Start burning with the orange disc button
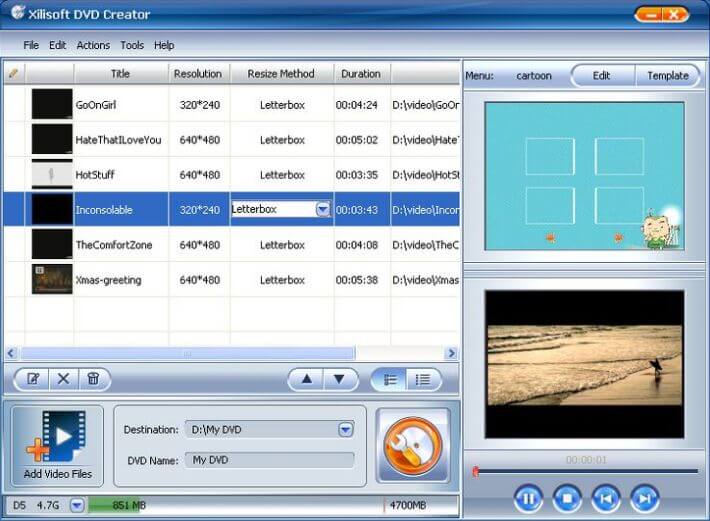This screenshot has height=521, width=710. (x=413, y=445)
